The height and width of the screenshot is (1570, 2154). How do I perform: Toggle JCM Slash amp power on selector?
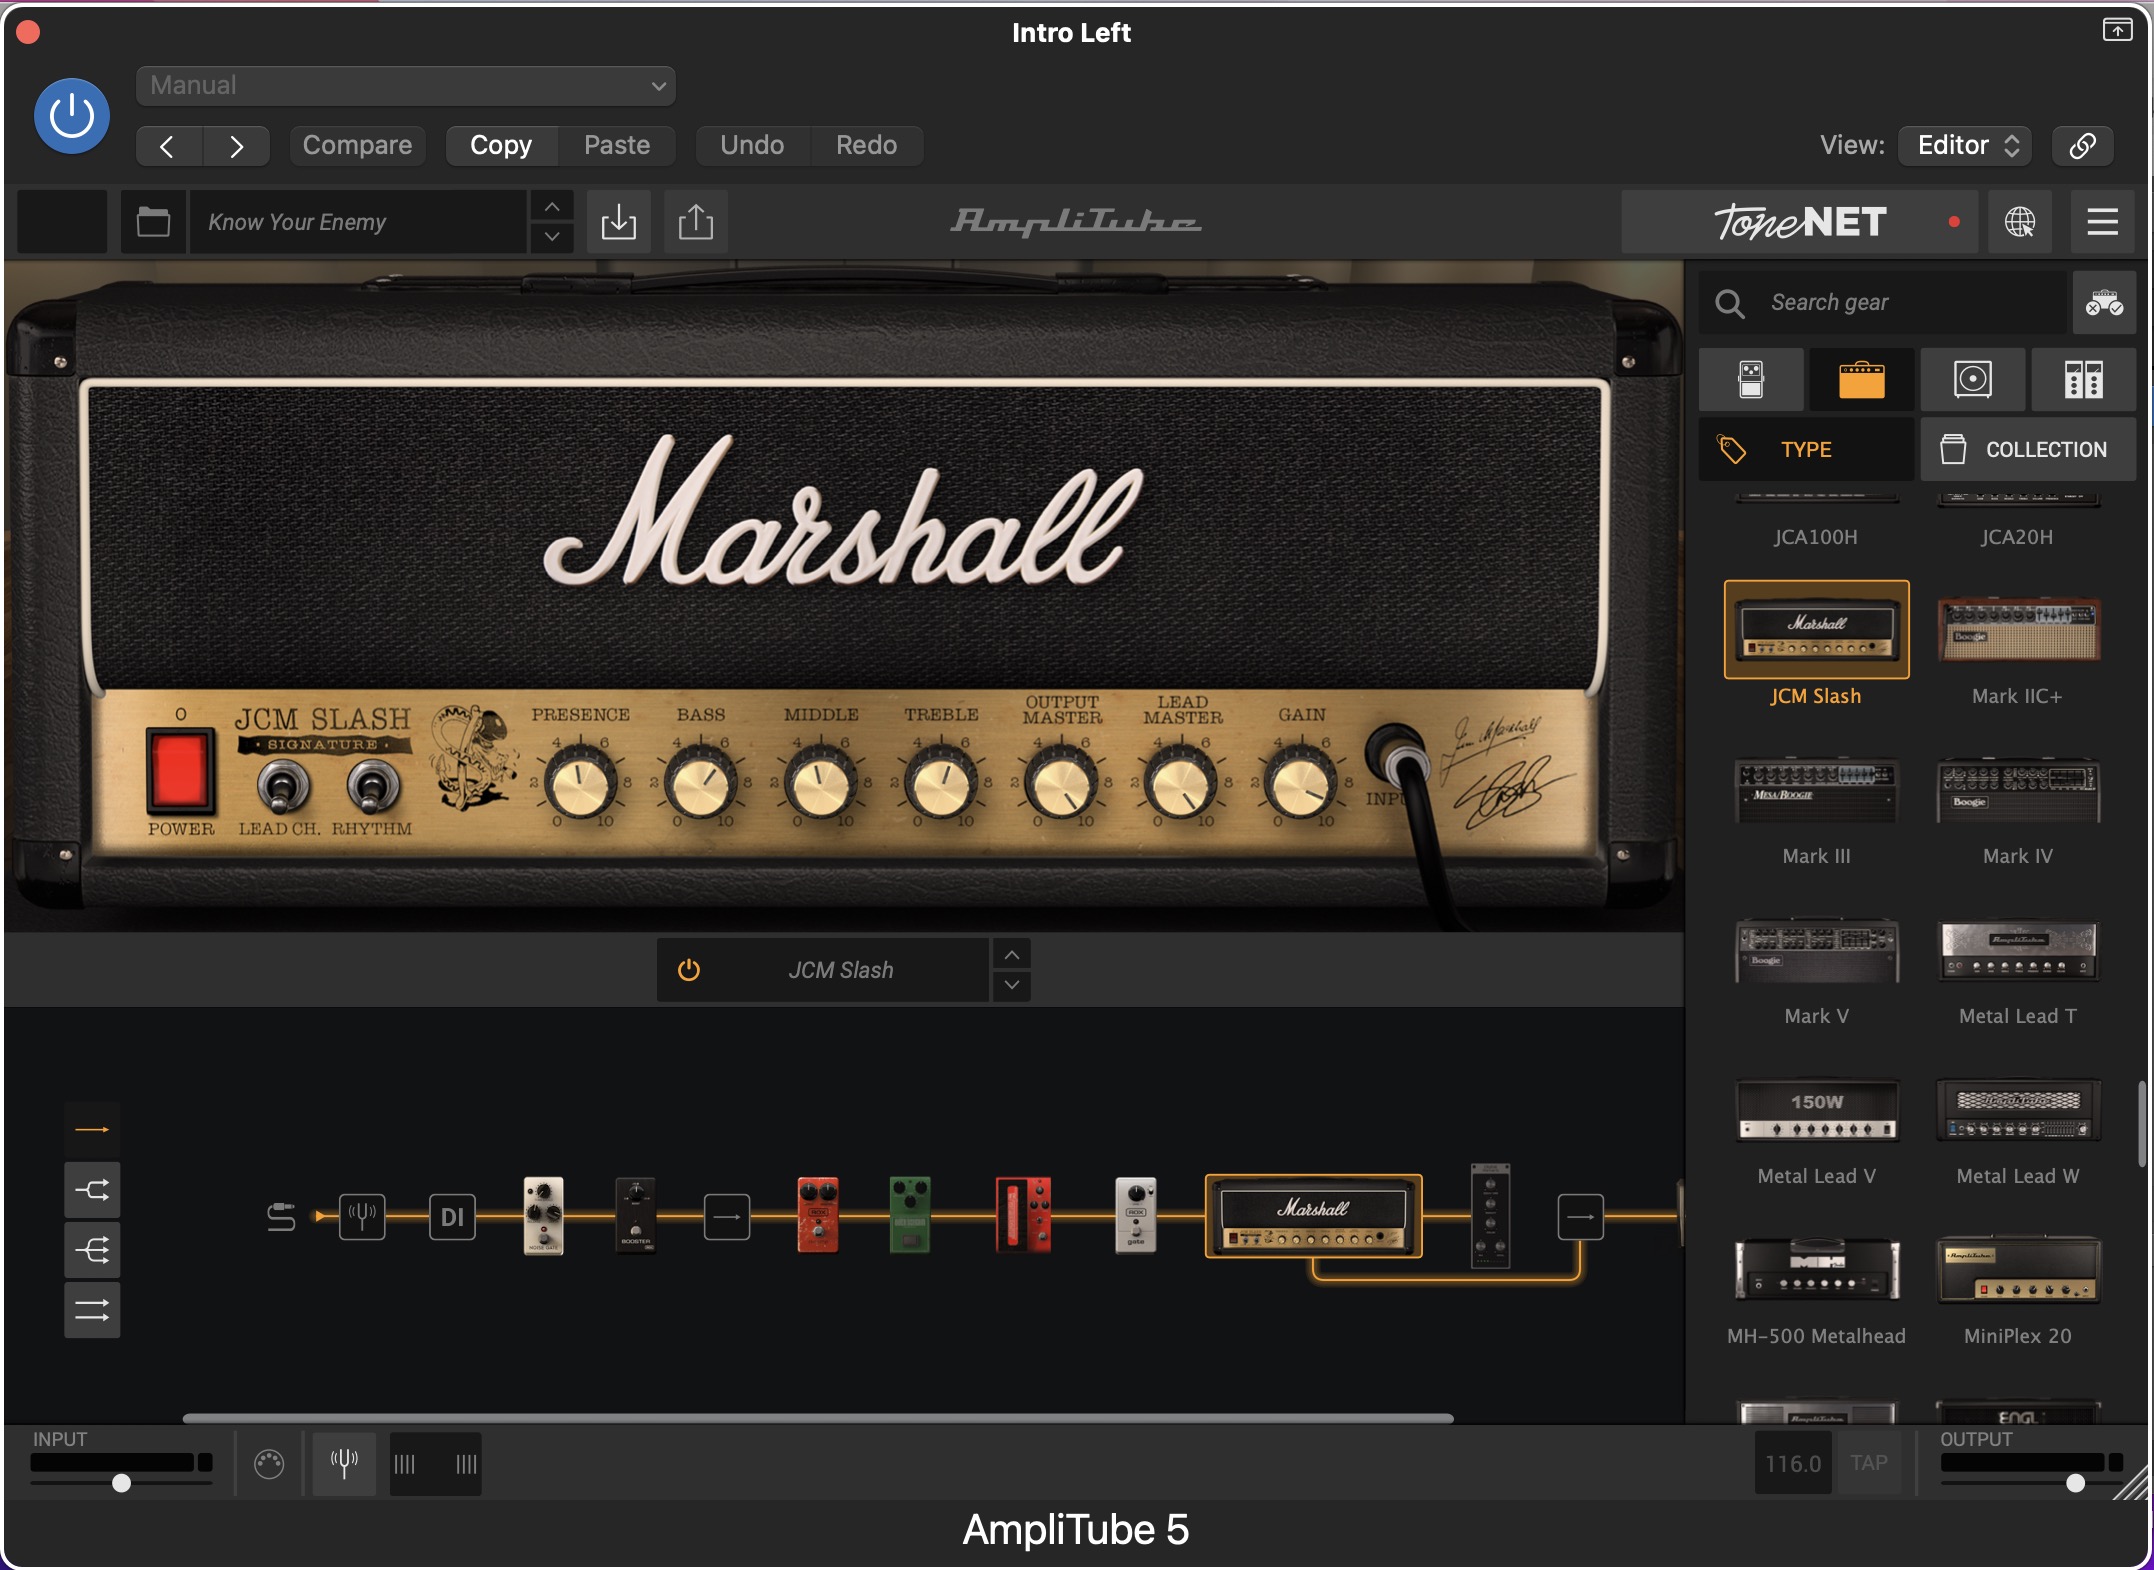[689, 970]
